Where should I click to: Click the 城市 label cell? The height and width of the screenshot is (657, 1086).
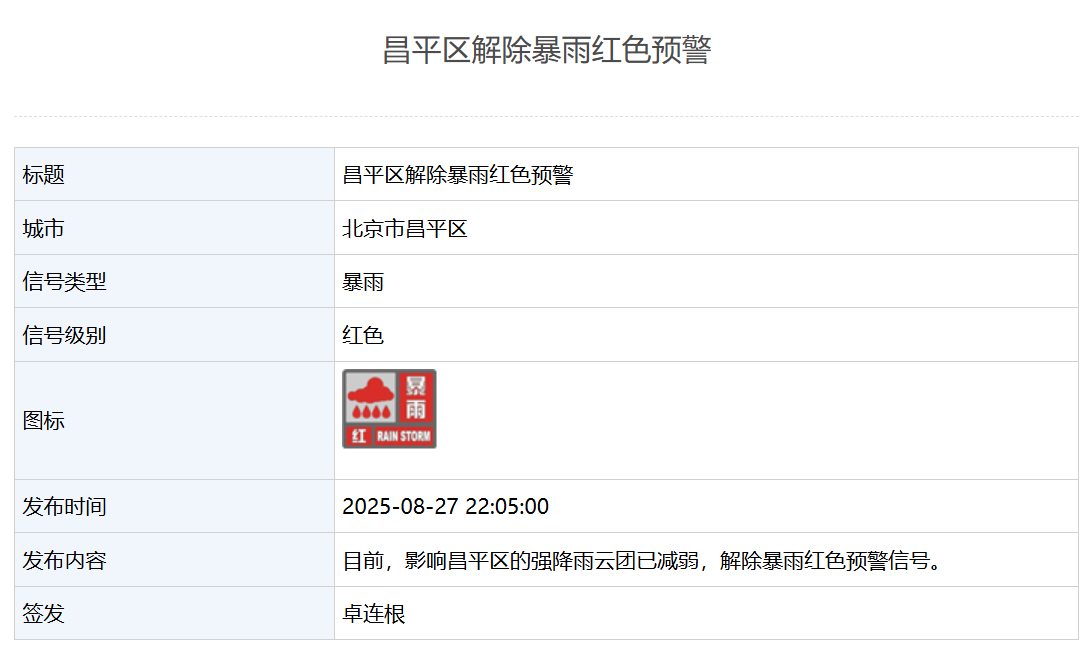pos(175,228)
